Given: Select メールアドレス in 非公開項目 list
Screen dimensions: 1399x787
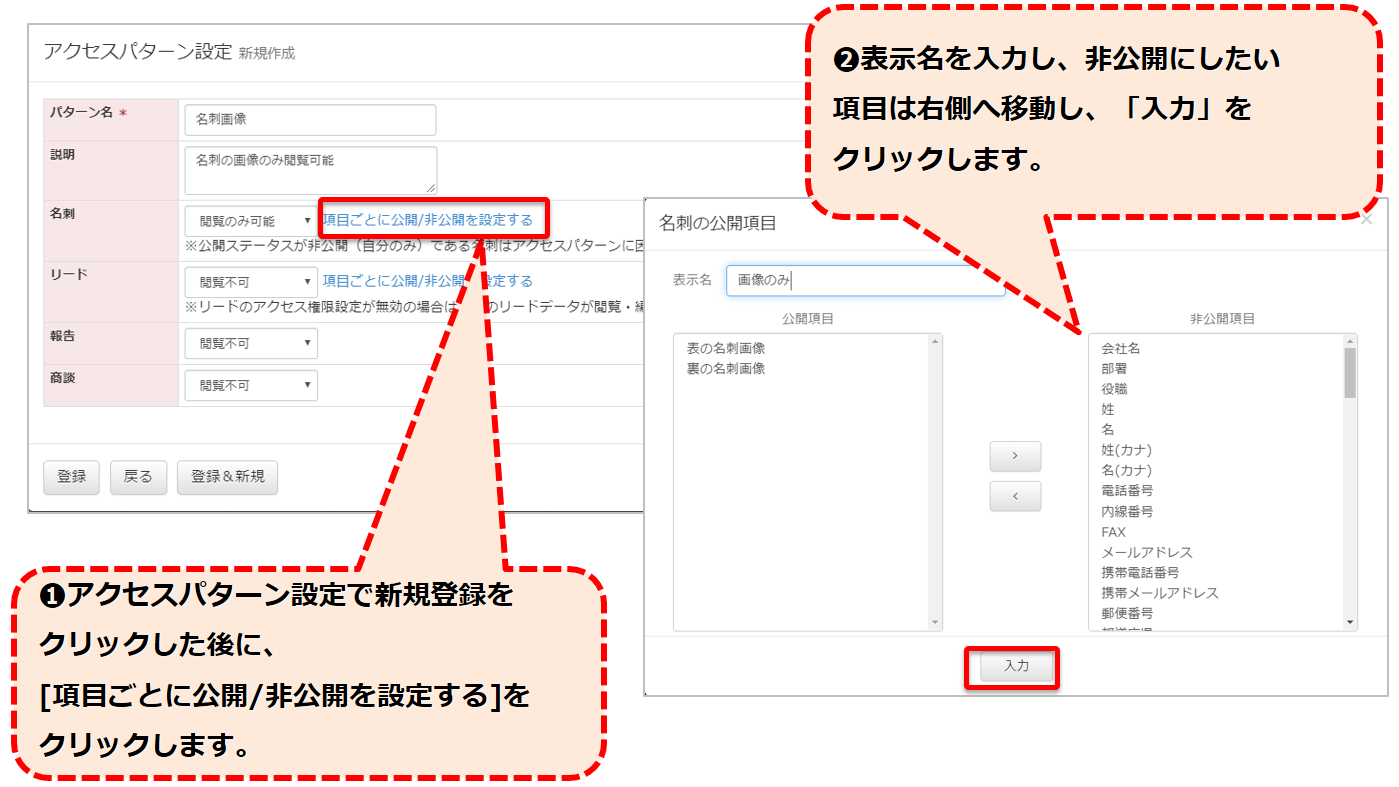Looking at the screenshot, I should pyautogui.click(x=1147, y=552).
